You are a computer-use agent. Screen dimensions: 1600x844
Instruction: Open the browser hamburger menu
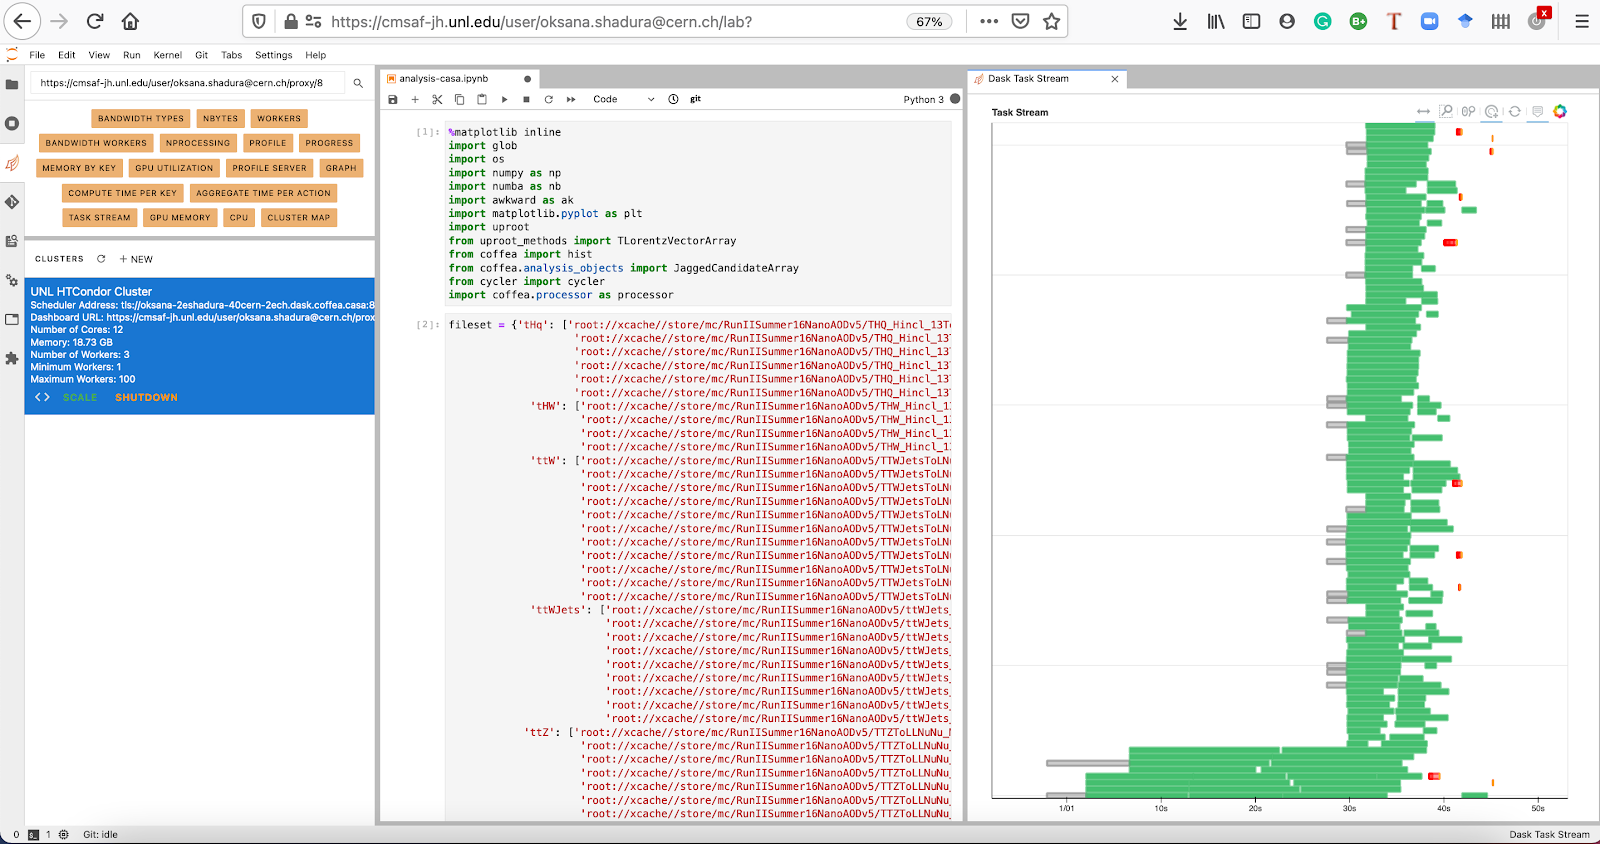coord(1581,21)
